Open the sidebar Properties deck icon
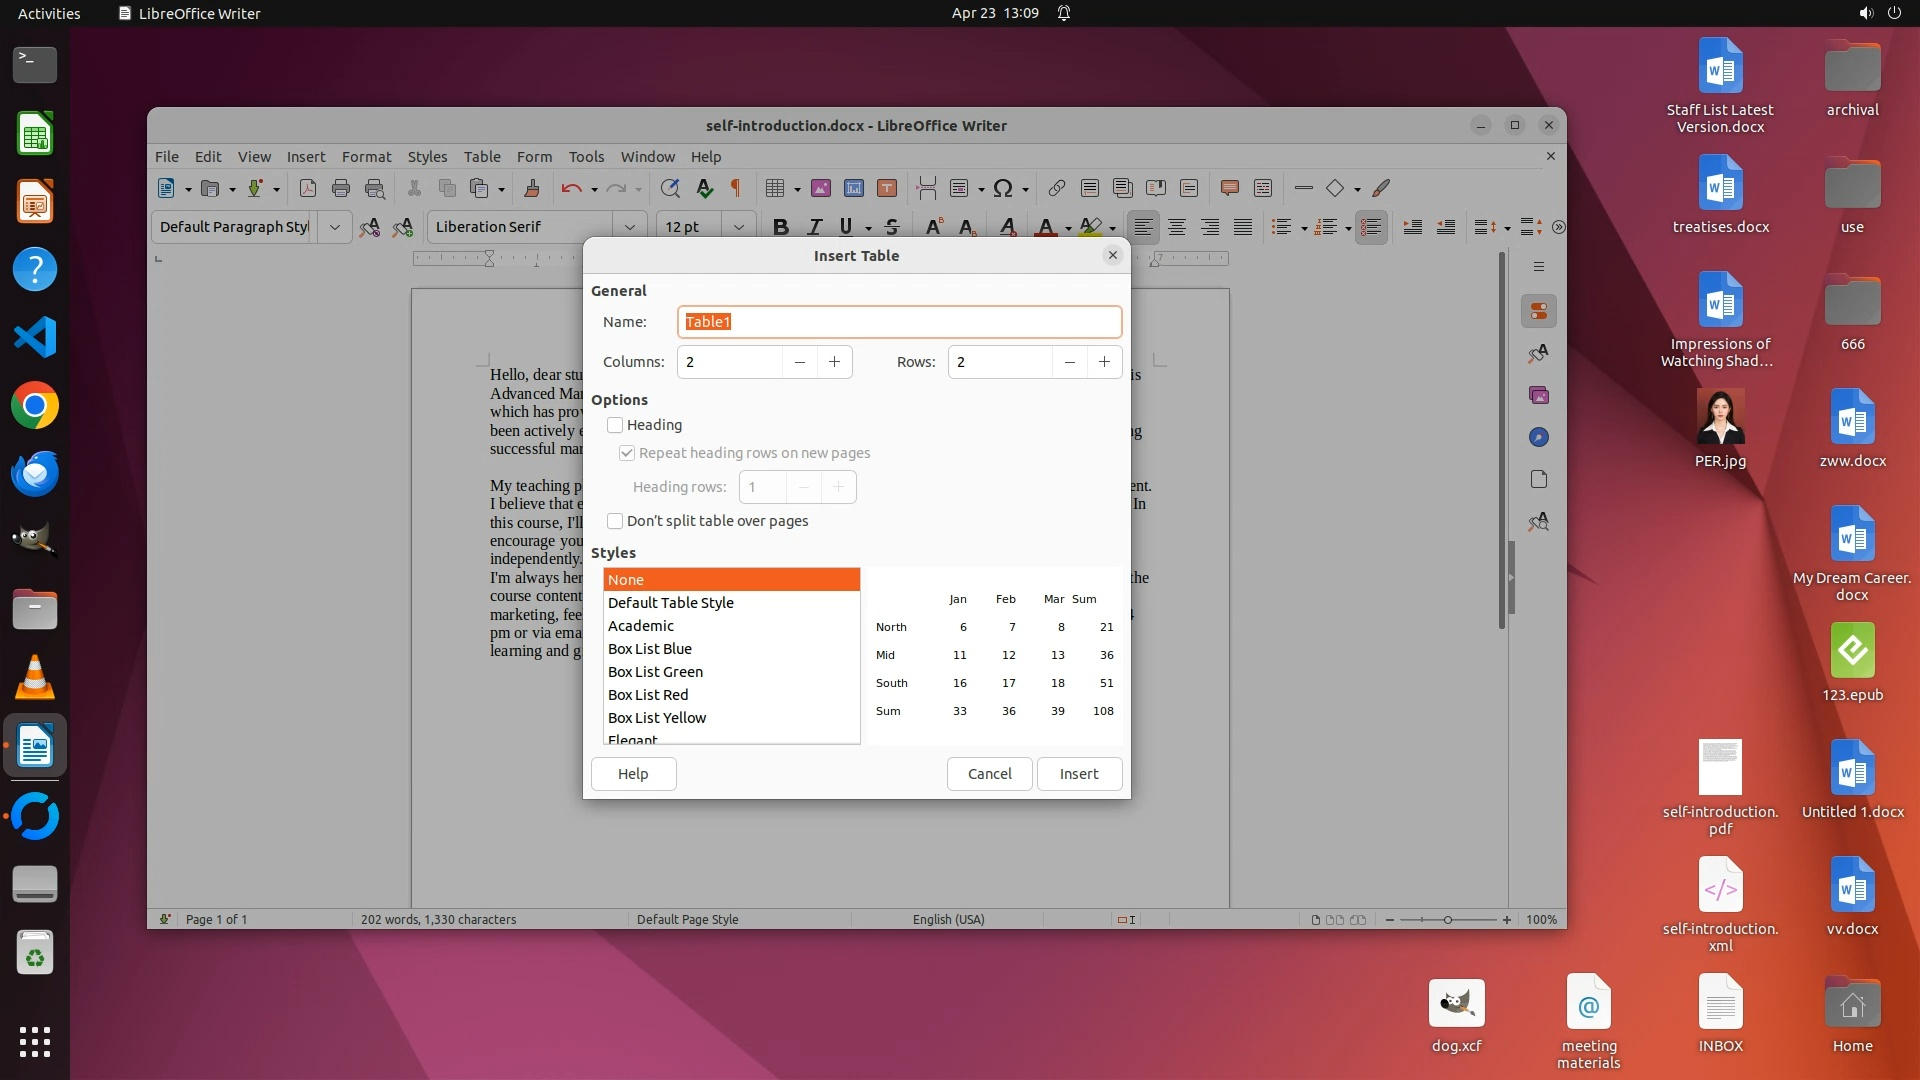 [x=1539, y=311]
